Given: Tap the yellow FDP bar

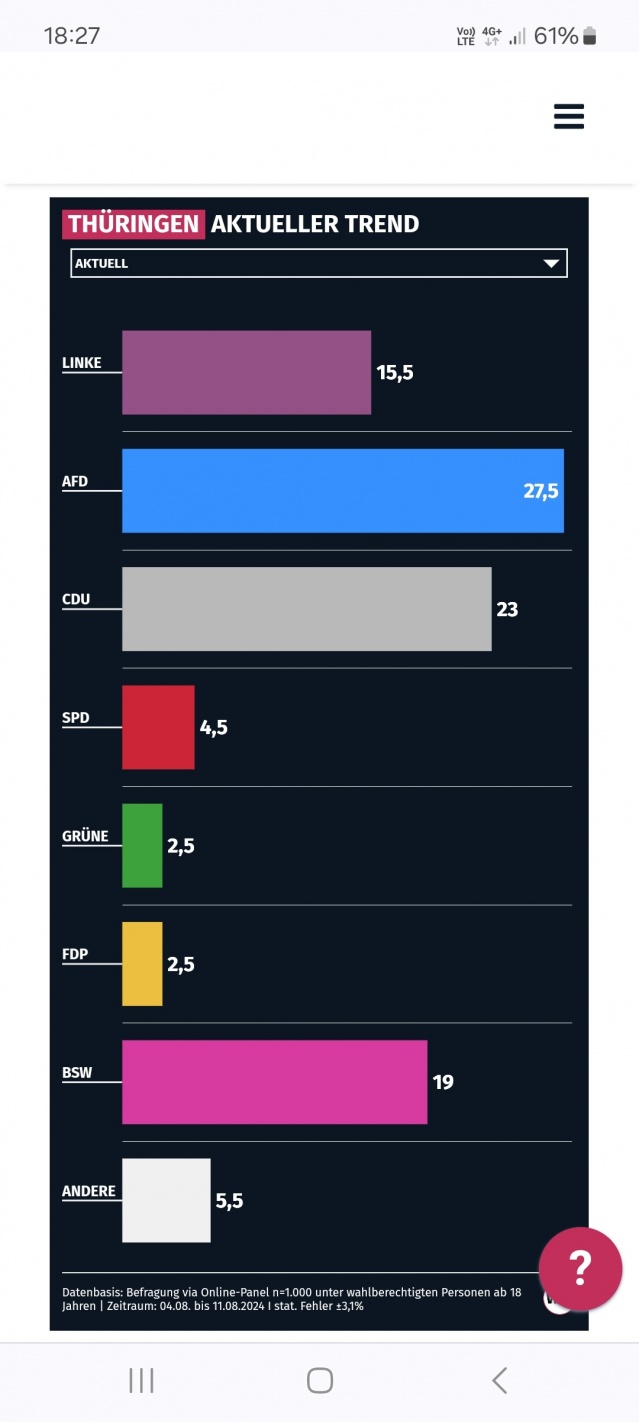Looking at the screenshot, I should (142, 964).
